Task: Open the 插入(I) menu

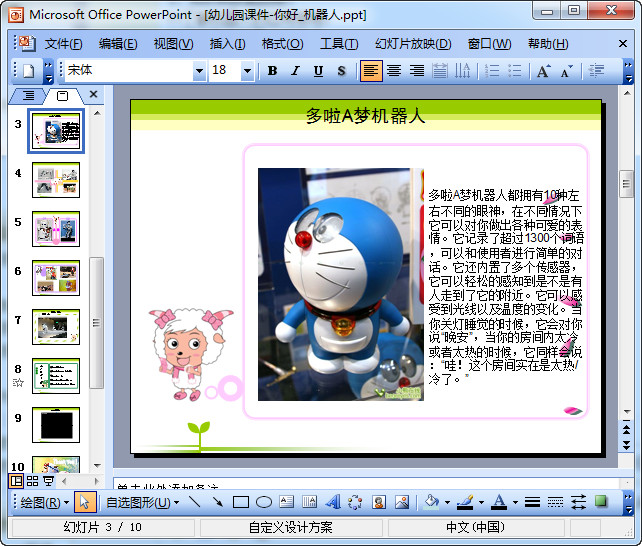Action: tap(227, 44)
